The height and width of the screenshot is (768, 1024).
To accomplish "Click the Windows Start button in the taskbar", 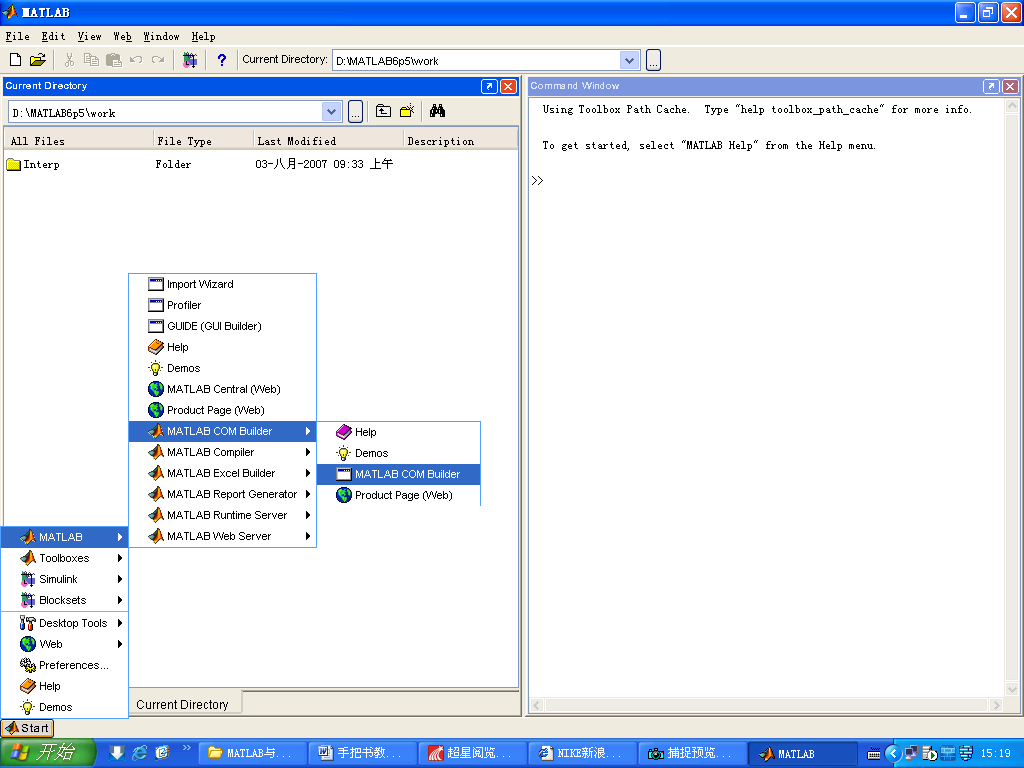I will coord(48,752).
